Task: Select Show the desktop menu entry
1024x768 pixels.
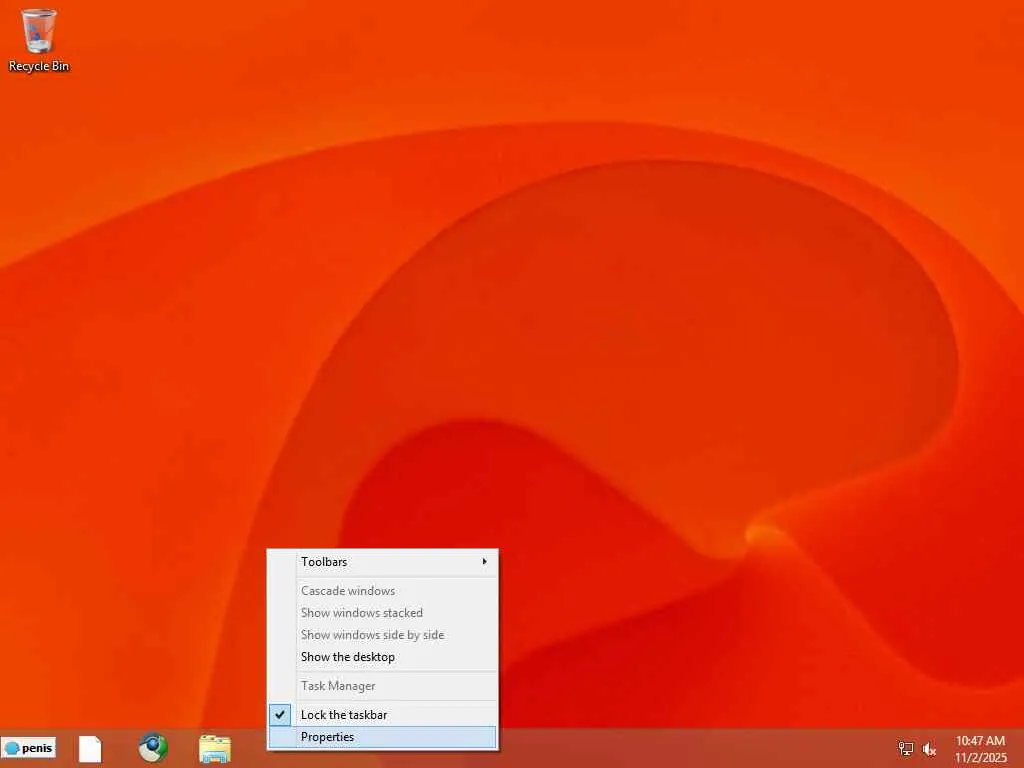Action: coord(383,657)
